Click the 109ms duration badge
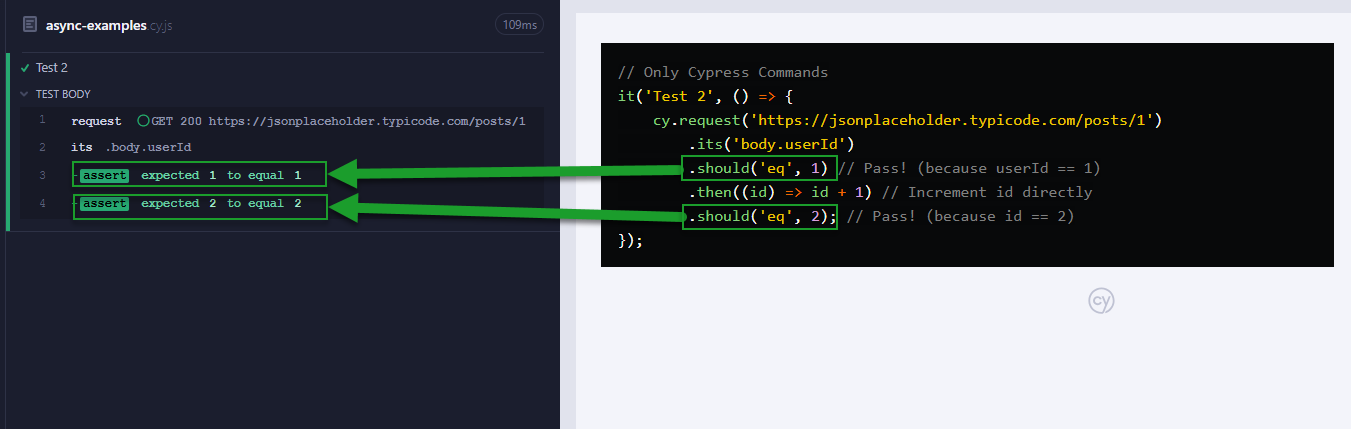This screenshot has width=1351, height=429. 519,24
